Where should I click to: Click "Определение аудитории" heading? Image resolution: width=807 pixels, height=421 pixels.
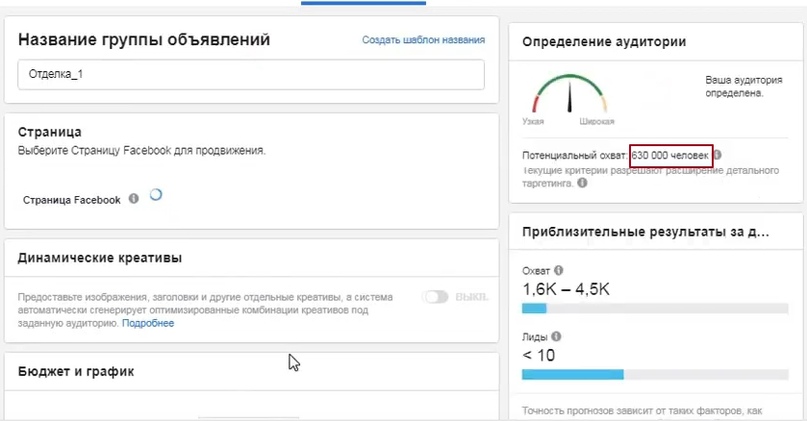click(604, 42)
